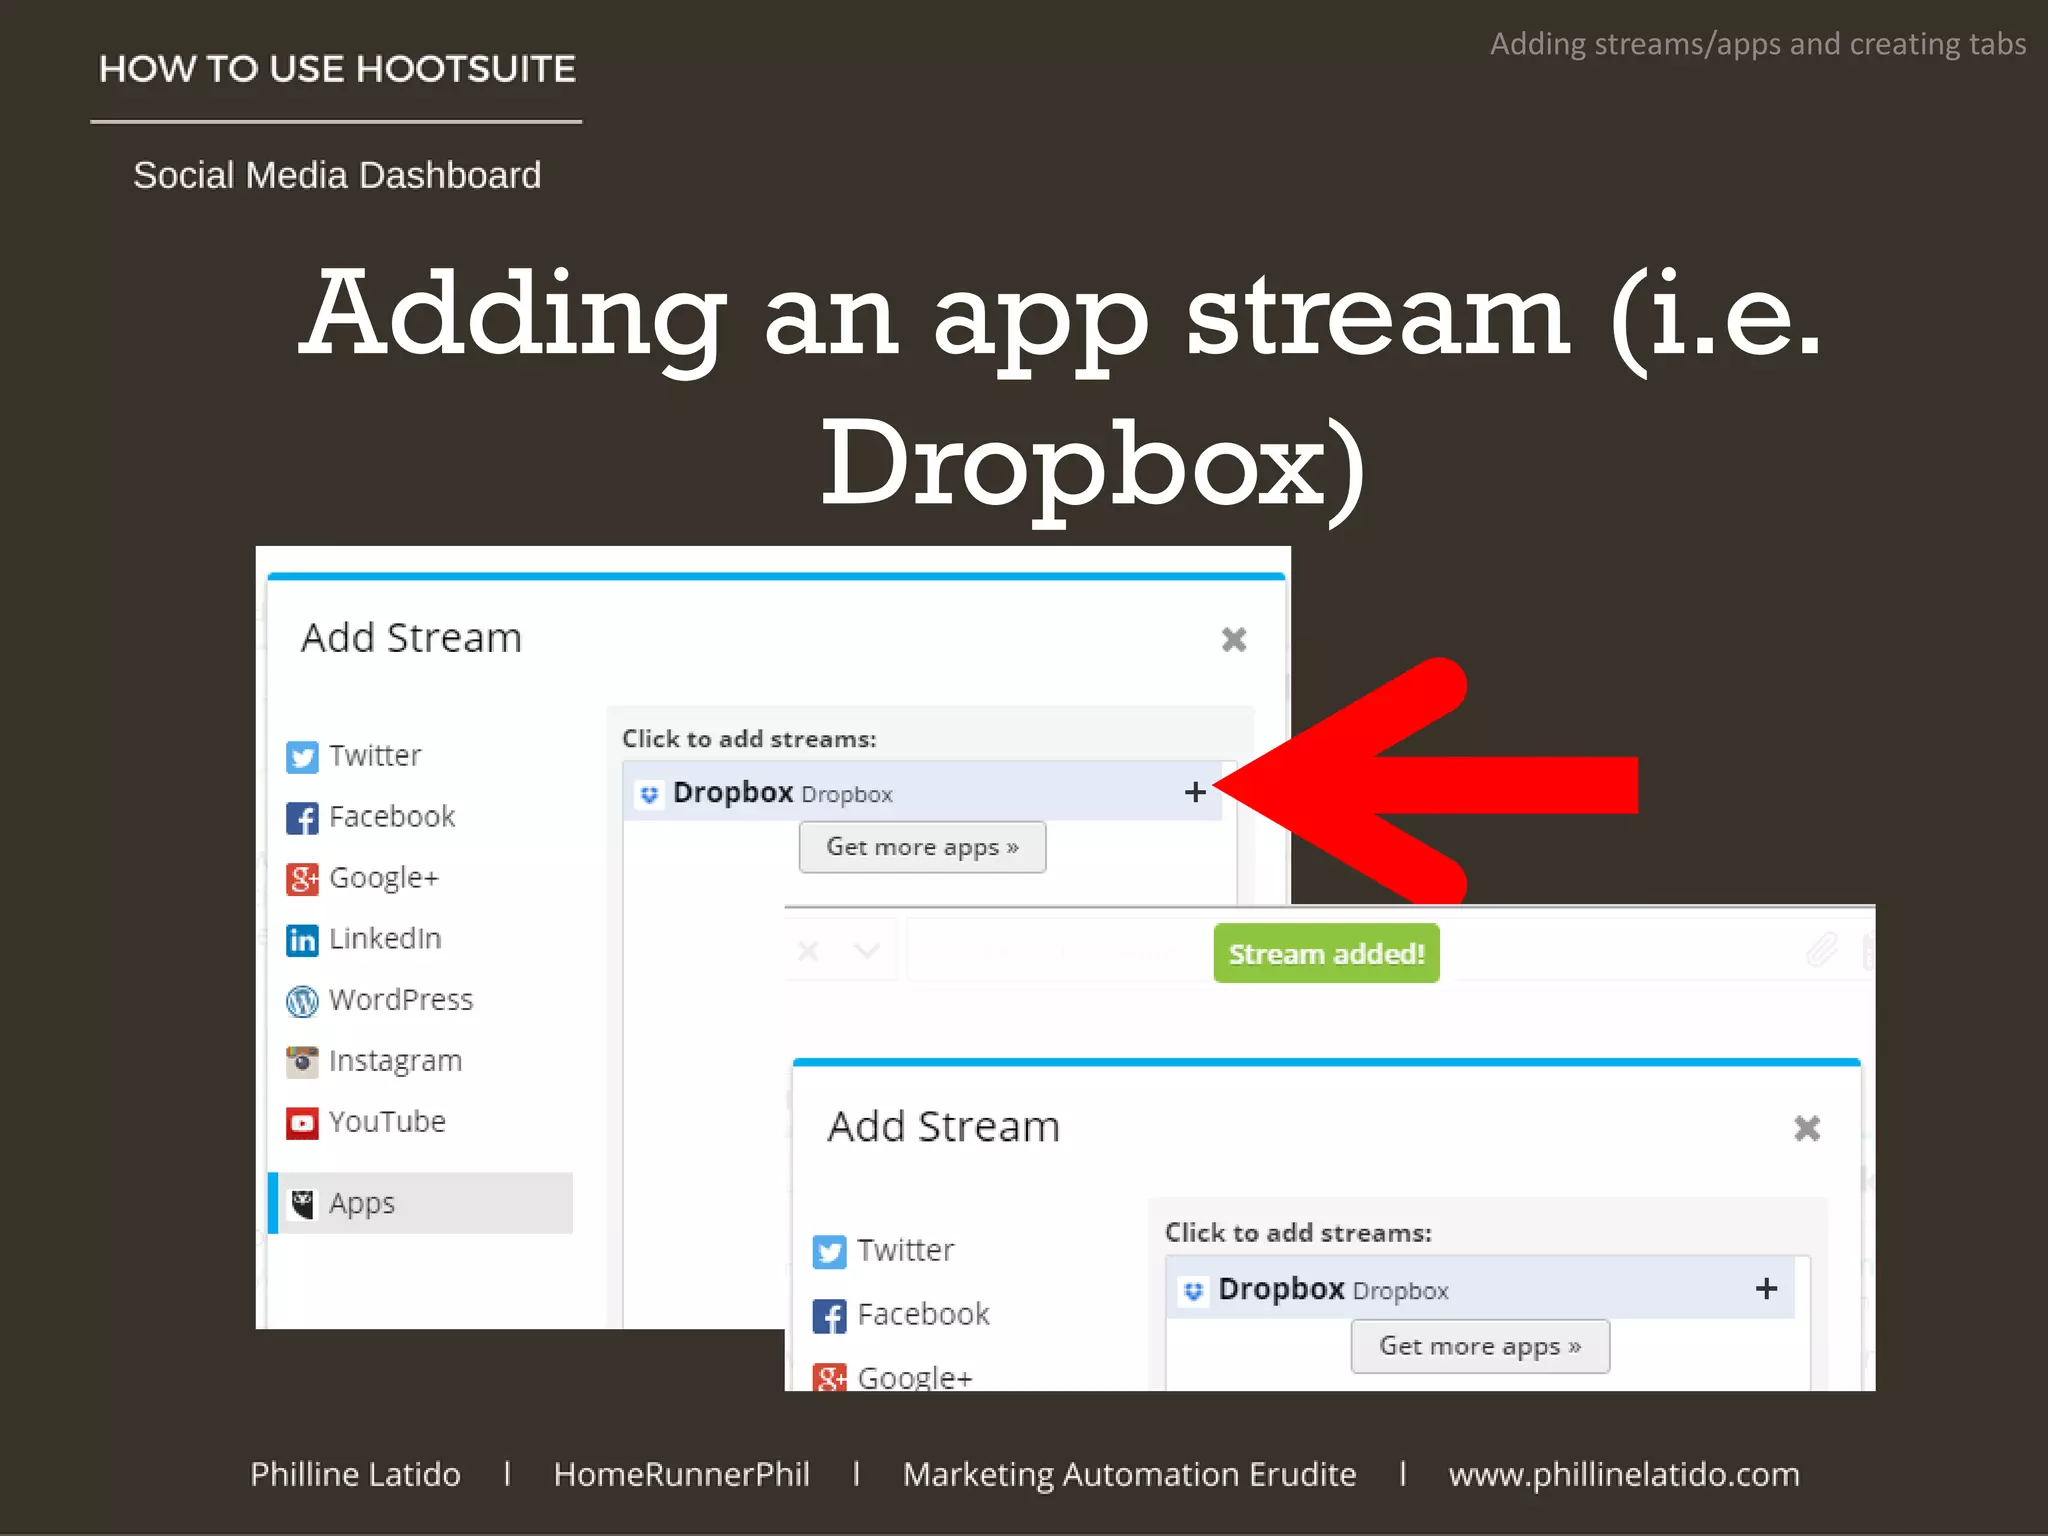The height and width of the screenshot is (1536, 2048).
Task: Click Twitter icon in the larger Add Stream dialog
Action: (302, 757)
